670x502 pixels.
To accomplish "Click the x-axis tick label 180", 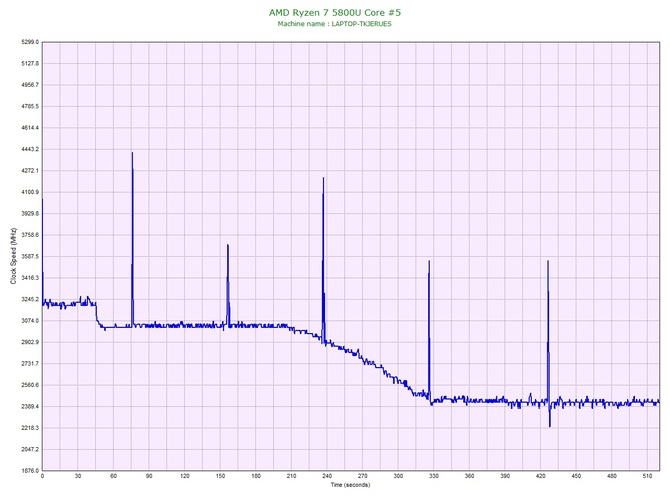I will click(256, 476).
